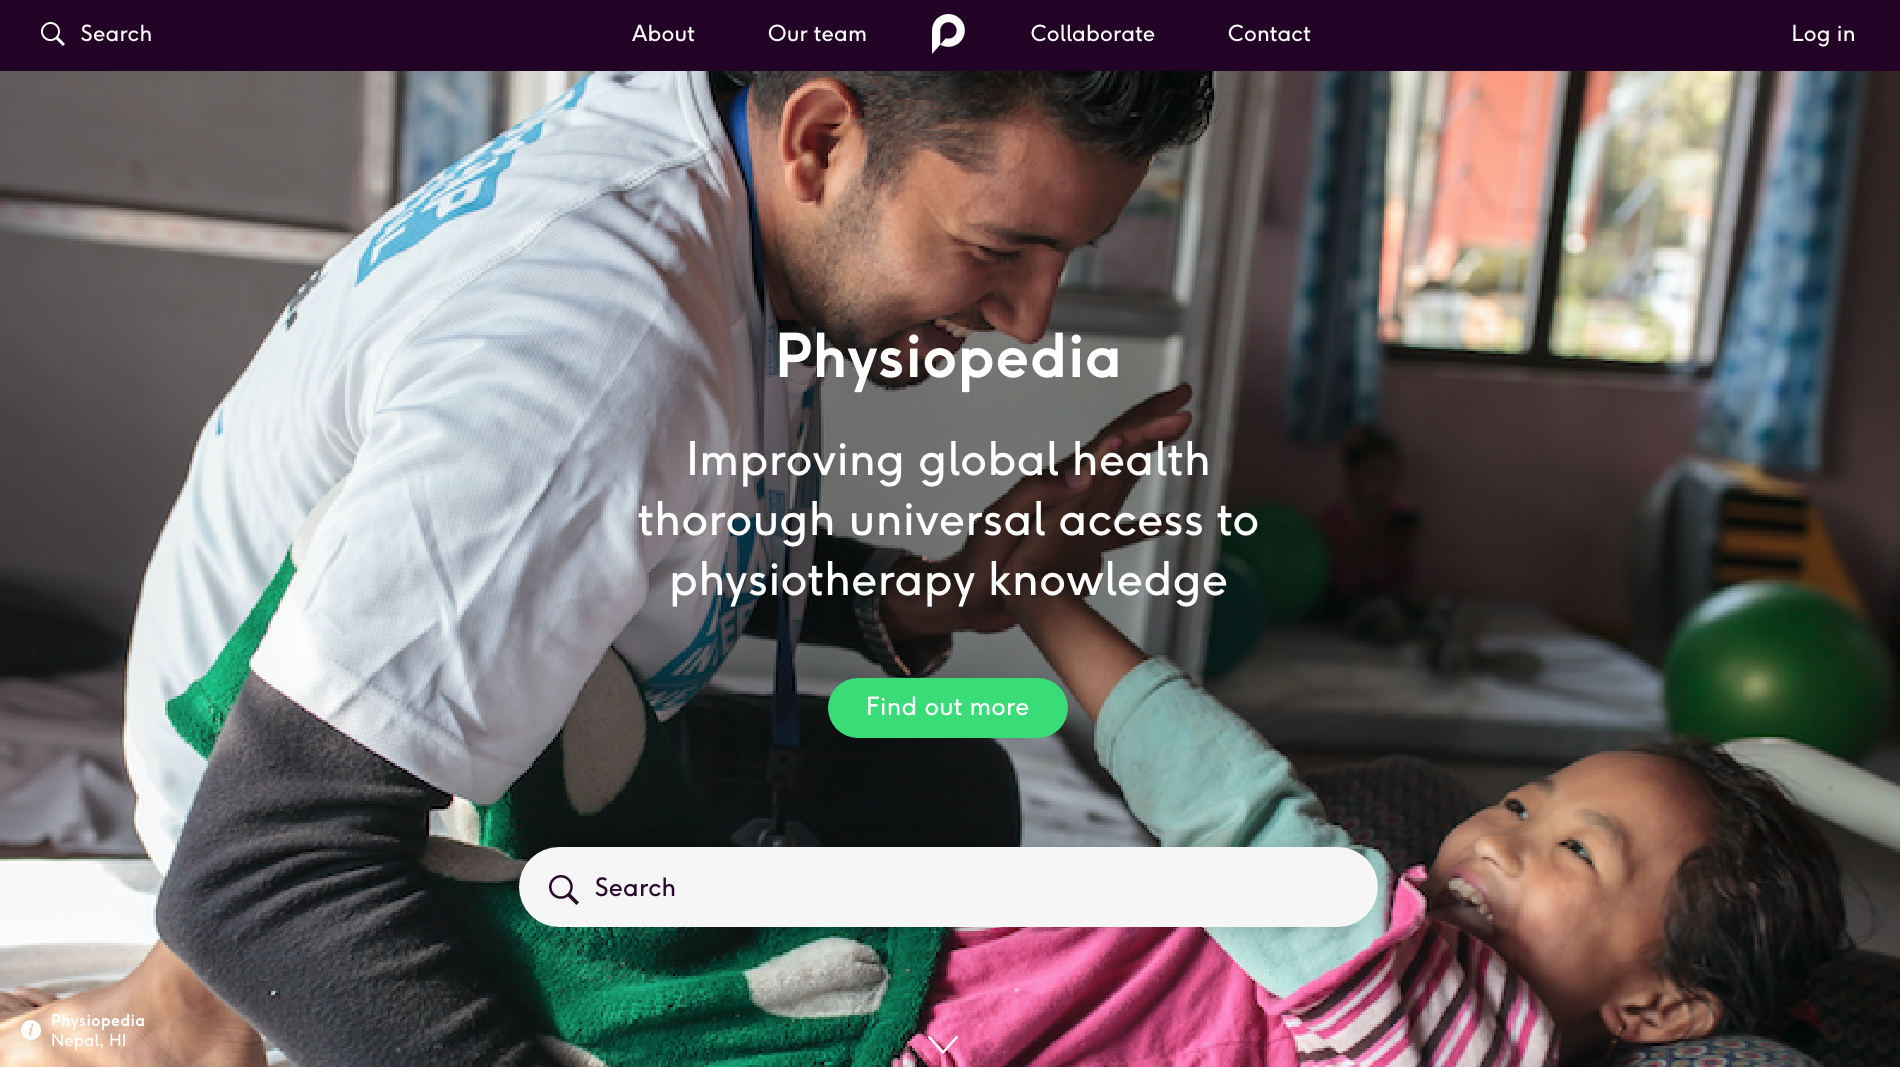This screenshot has width=1900, height=1067.
Task: Focus the large Search input field
Action: point(948,887)
